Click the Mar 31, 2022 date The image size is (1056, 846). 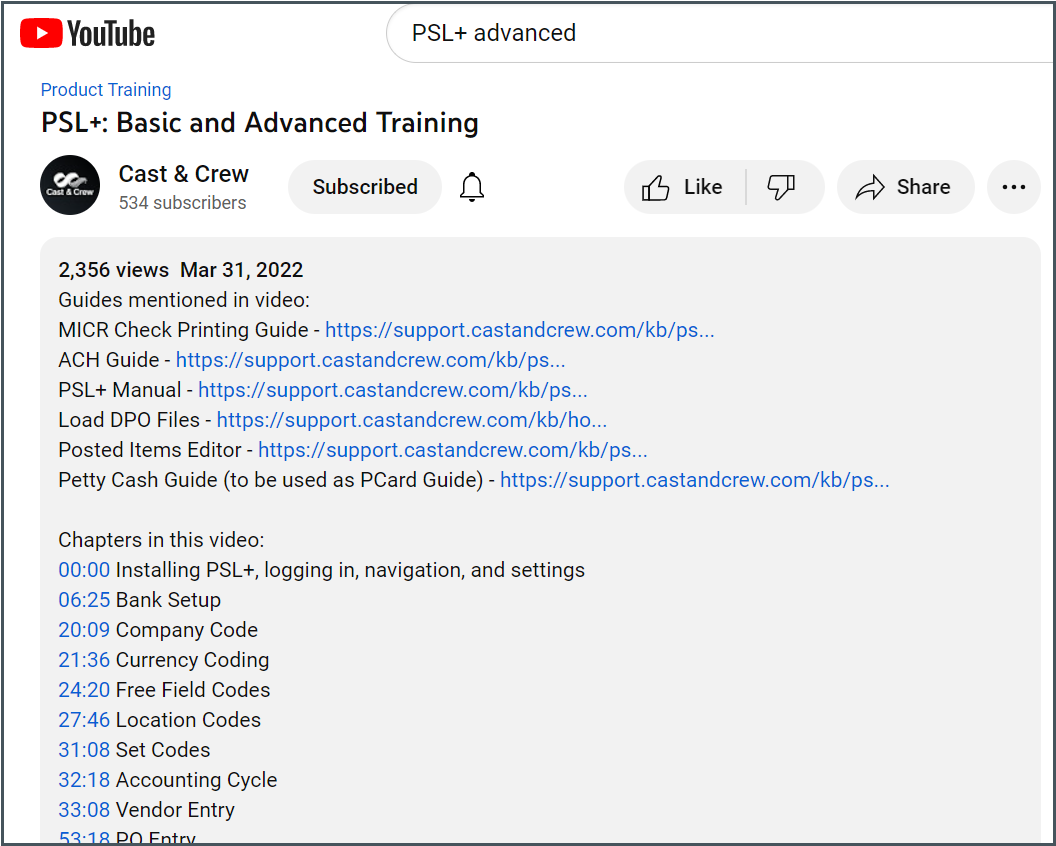(x=242, y=270)
